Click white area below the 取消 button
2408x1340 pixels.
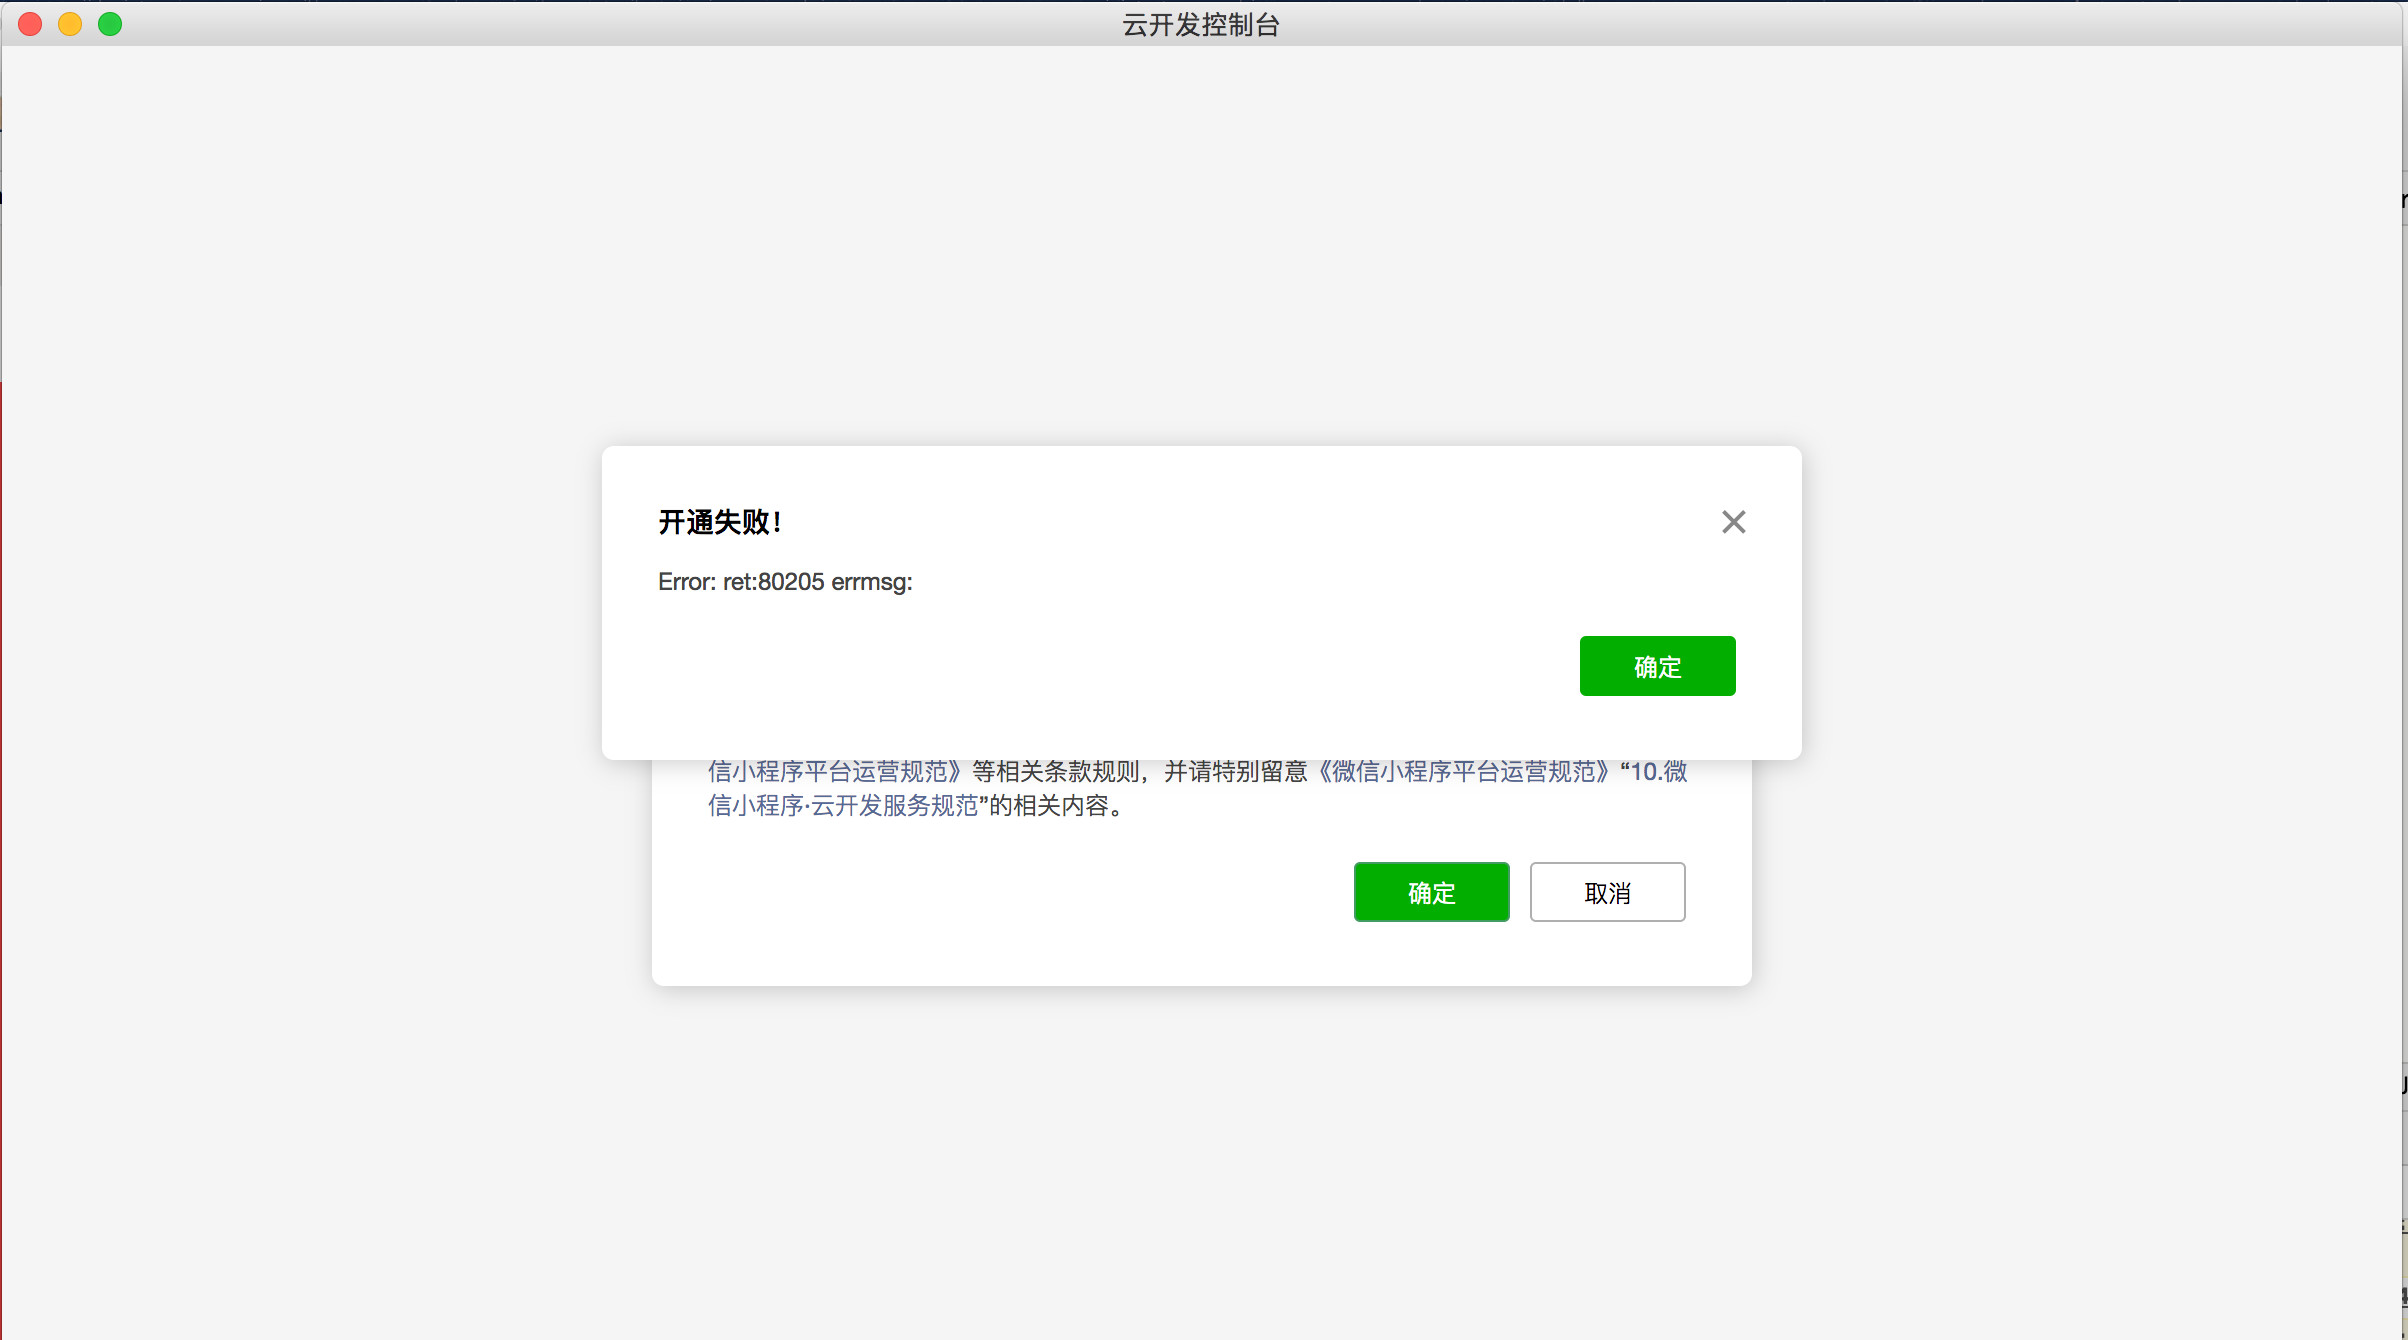pyautogui.click(x=1607, y=955)
